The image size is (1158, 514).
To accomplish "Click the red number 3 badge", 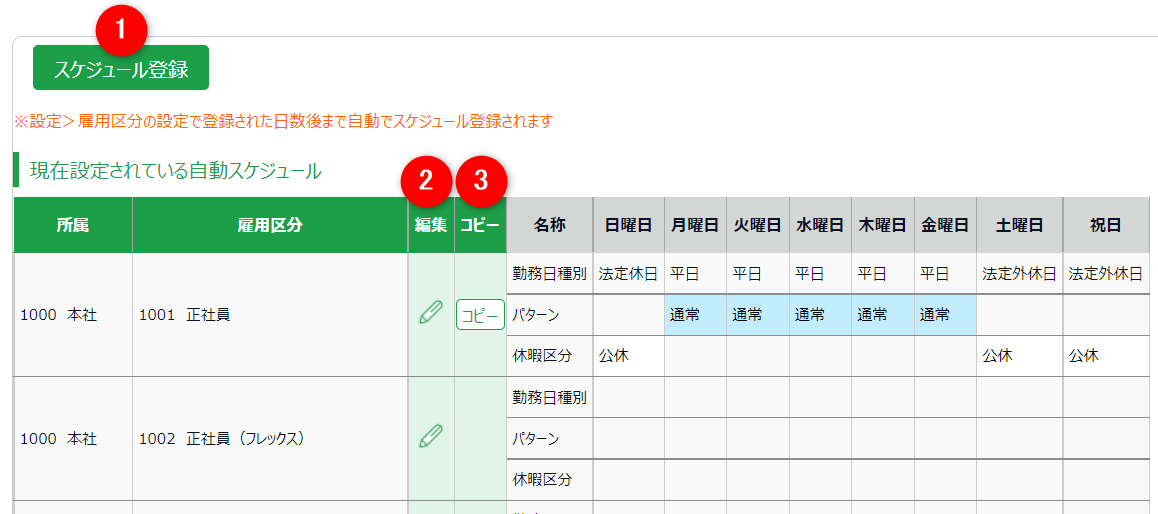I will 481,181.
